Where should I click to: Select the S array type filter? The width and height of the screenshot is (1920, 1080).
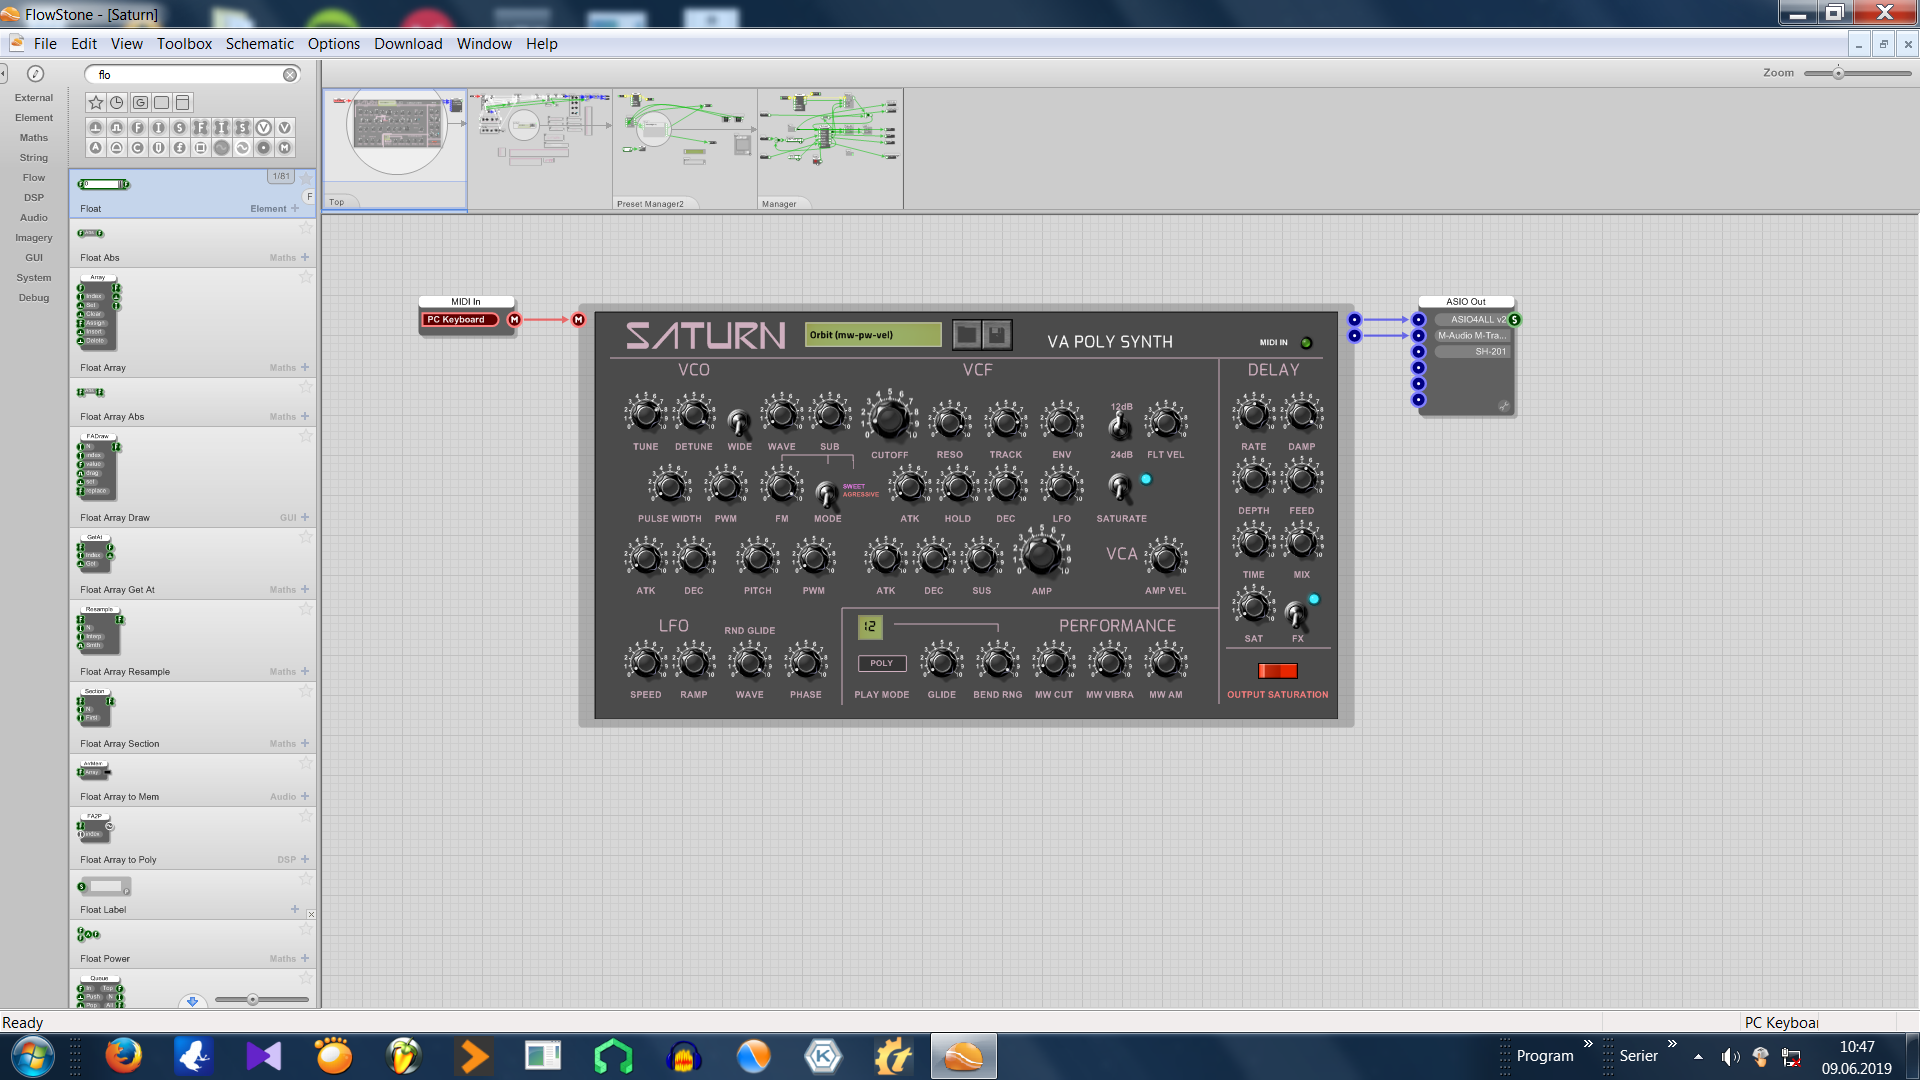[x=243, y=128]
